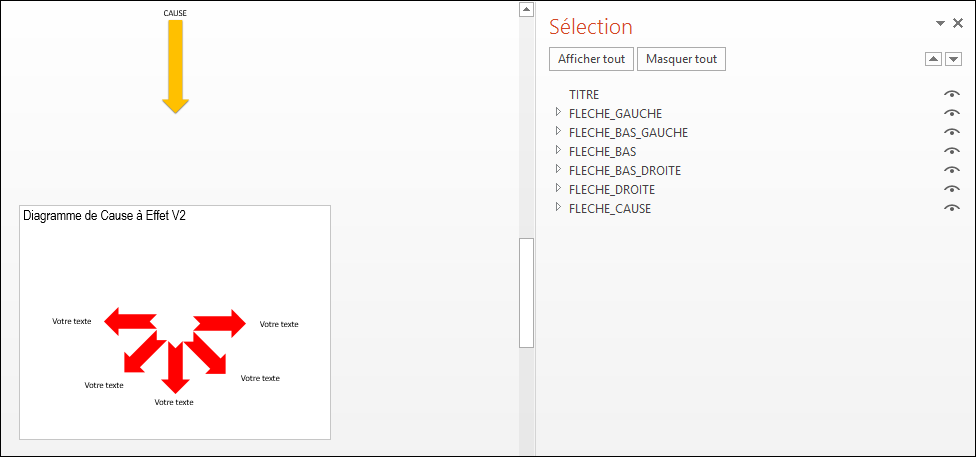This screenshot has width=976, height=457.
Task: Close the Sélection pane
Action: [x=958, y=23]
